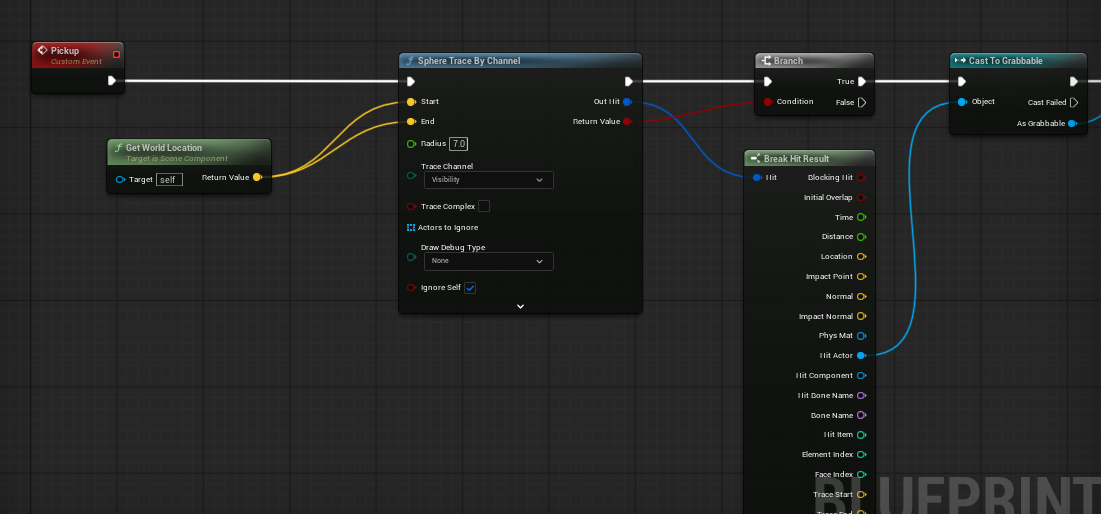
Task: Click Cast To Grabbable execution input pin
Action: (962, 81)
